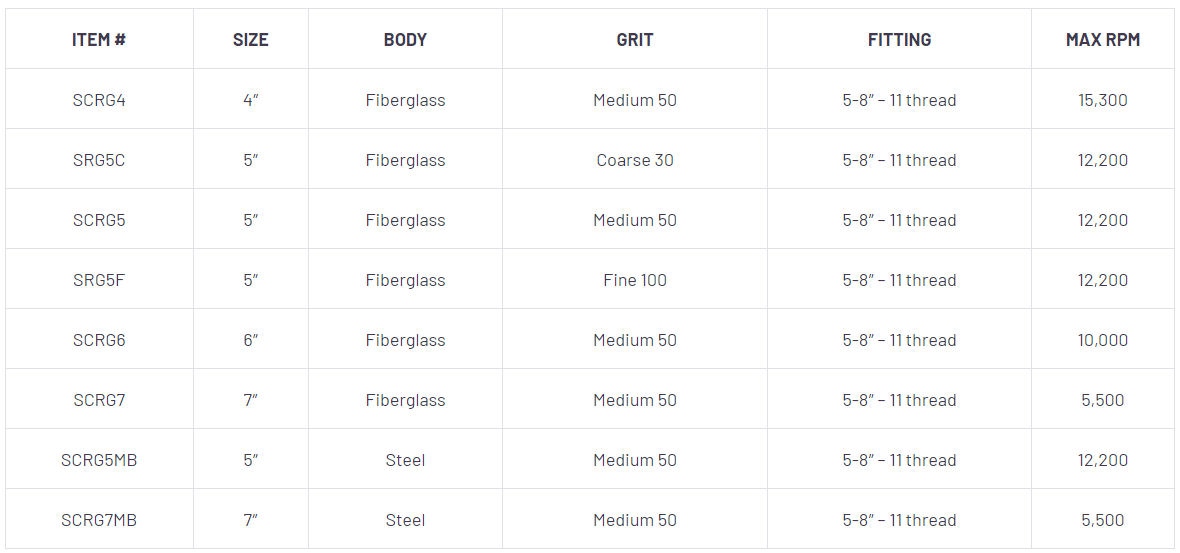This screenshot has width=1180, height=553.
Task: Select the SRG5C item number cell
Action: [99, 160]
